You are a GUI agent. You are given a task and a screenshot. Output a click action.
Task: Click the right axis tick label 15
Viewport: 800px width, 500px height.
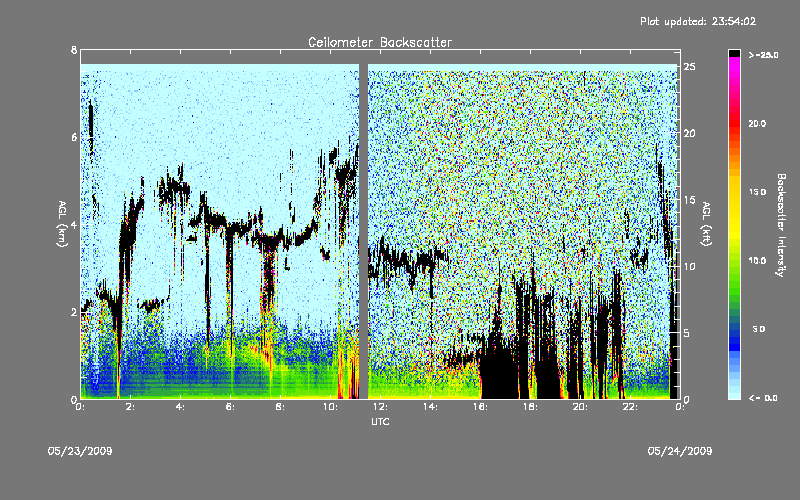coord(689,200)
